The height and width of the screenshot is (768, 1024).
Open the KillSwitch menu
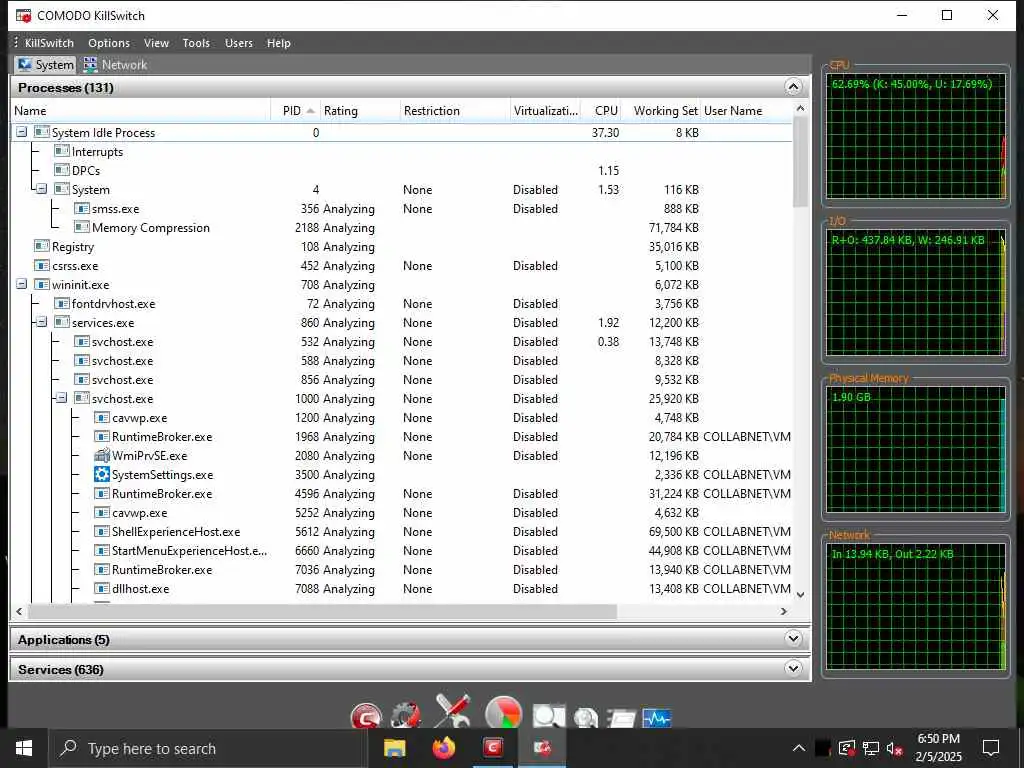[49, 43]
